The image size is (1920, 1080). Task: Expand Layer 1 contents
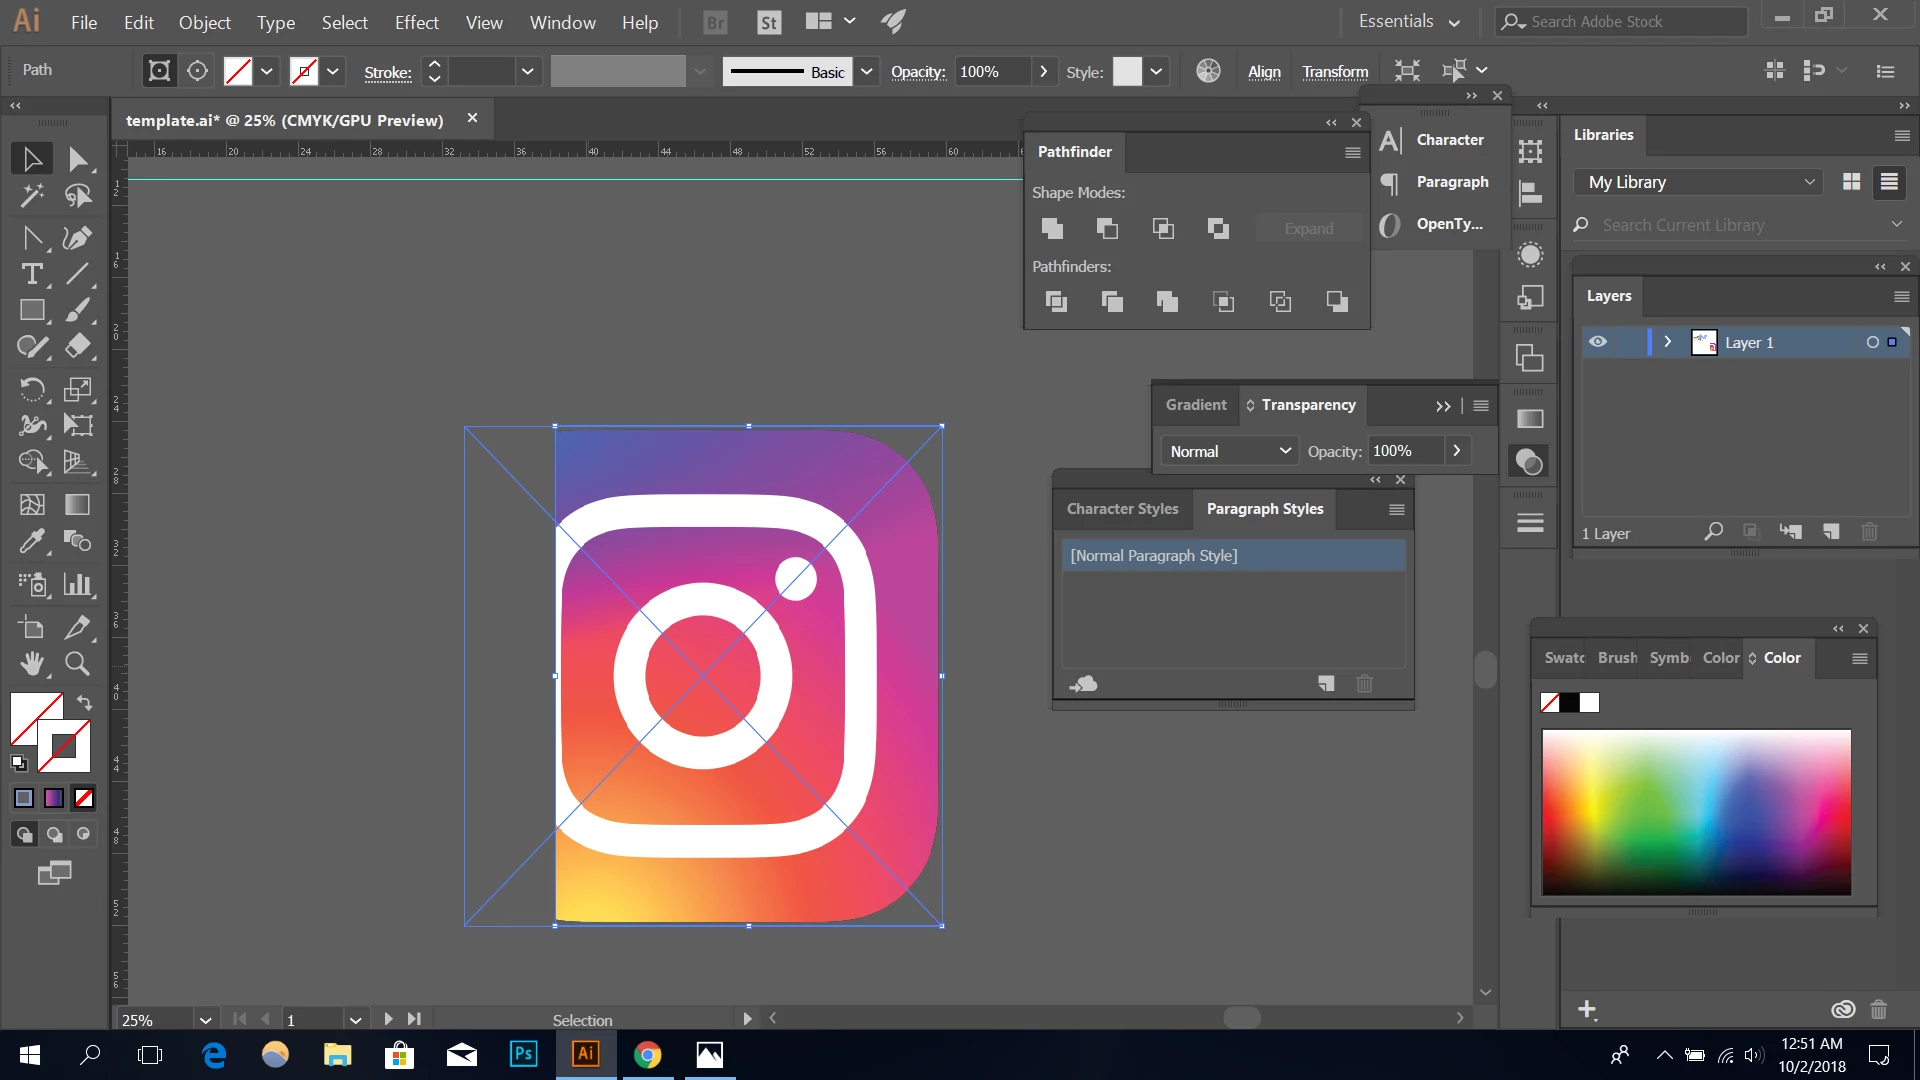coord(1667,342)
